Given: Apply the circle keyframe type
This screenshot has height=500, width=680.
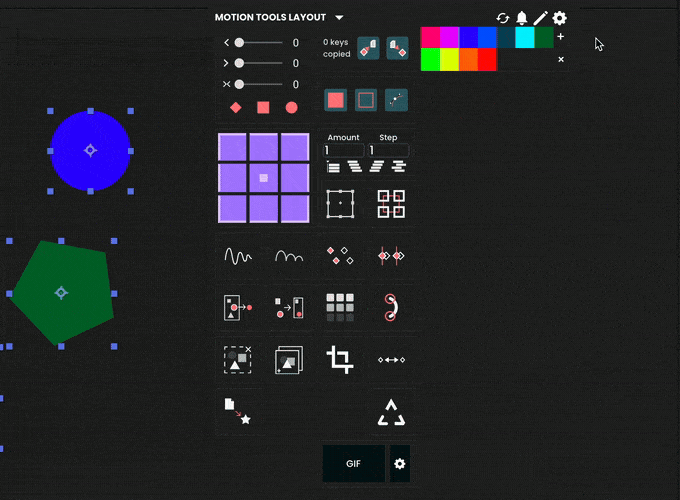Looking at the screenshot, I should tap(291, 108).
